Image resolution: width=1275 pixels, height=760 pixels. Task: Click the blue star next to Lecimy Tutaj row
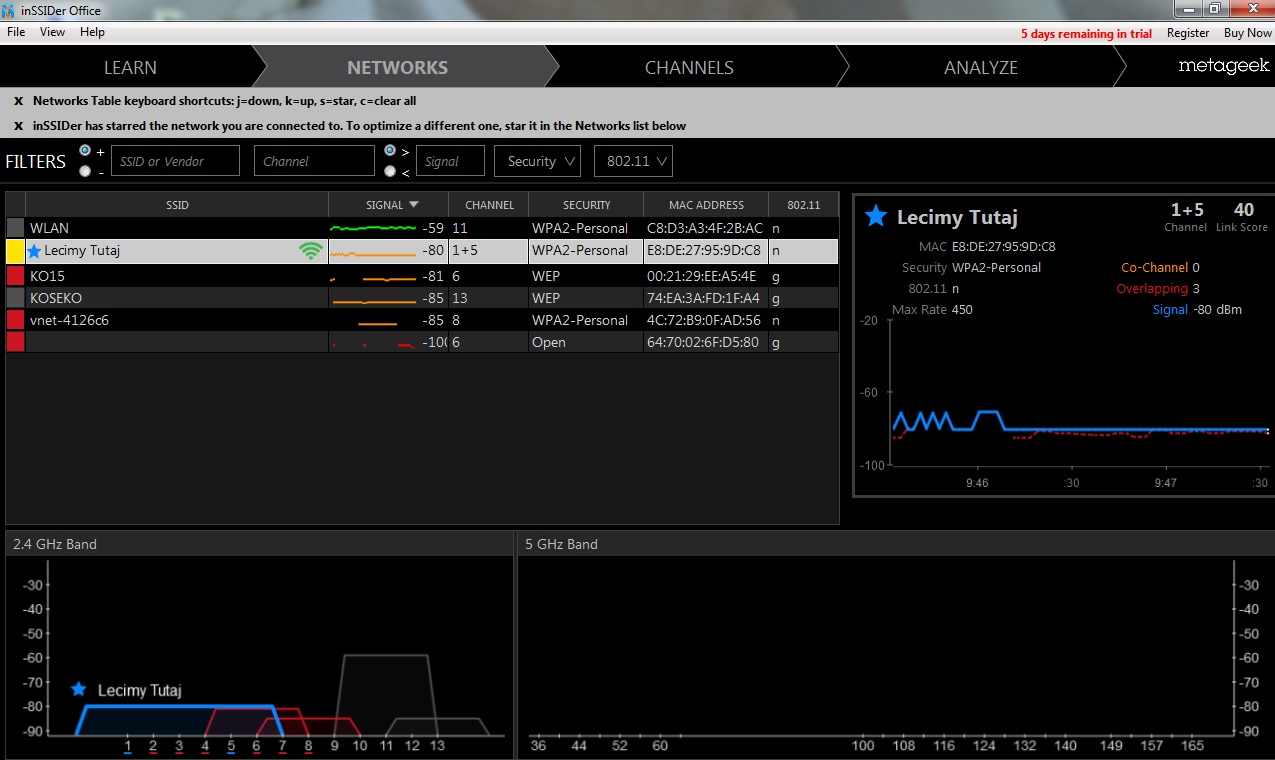[x=35, y=251]
